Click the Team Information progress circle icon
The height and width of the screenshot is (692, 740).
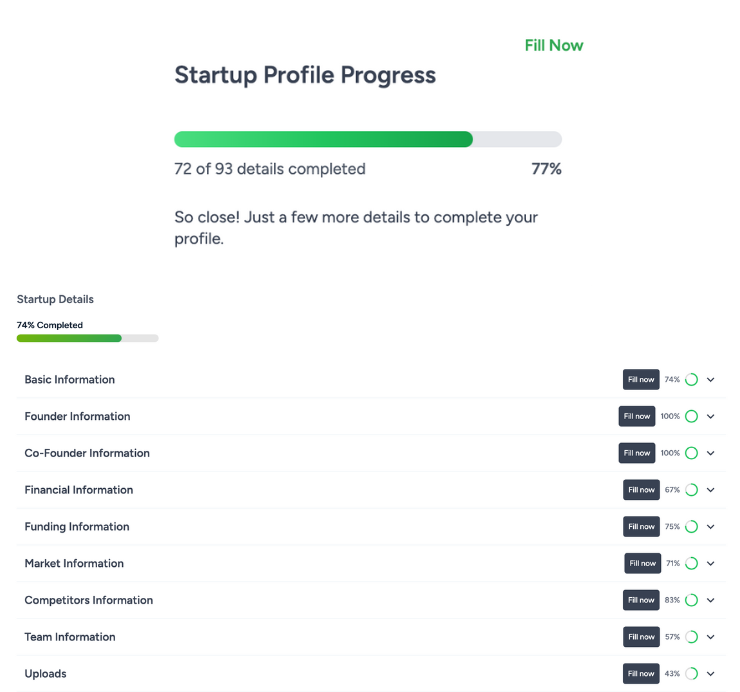(691, 637)
